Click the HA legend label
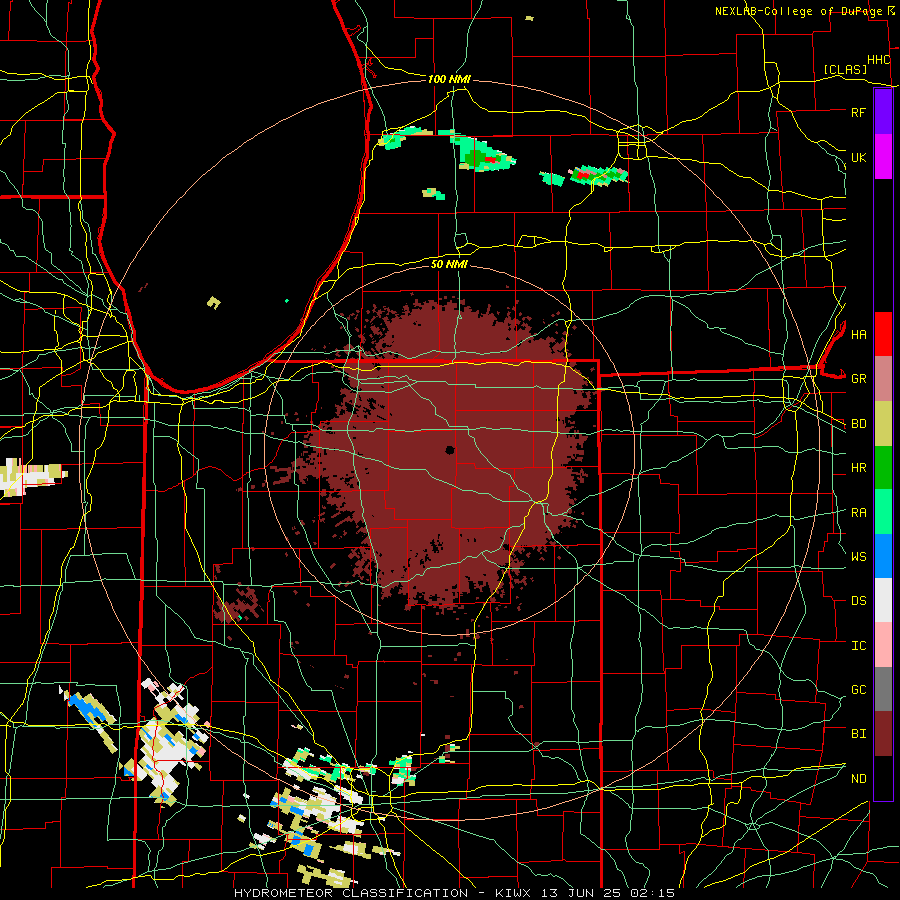Viewport: 900px width, 900px height. (x=858, y=334)
